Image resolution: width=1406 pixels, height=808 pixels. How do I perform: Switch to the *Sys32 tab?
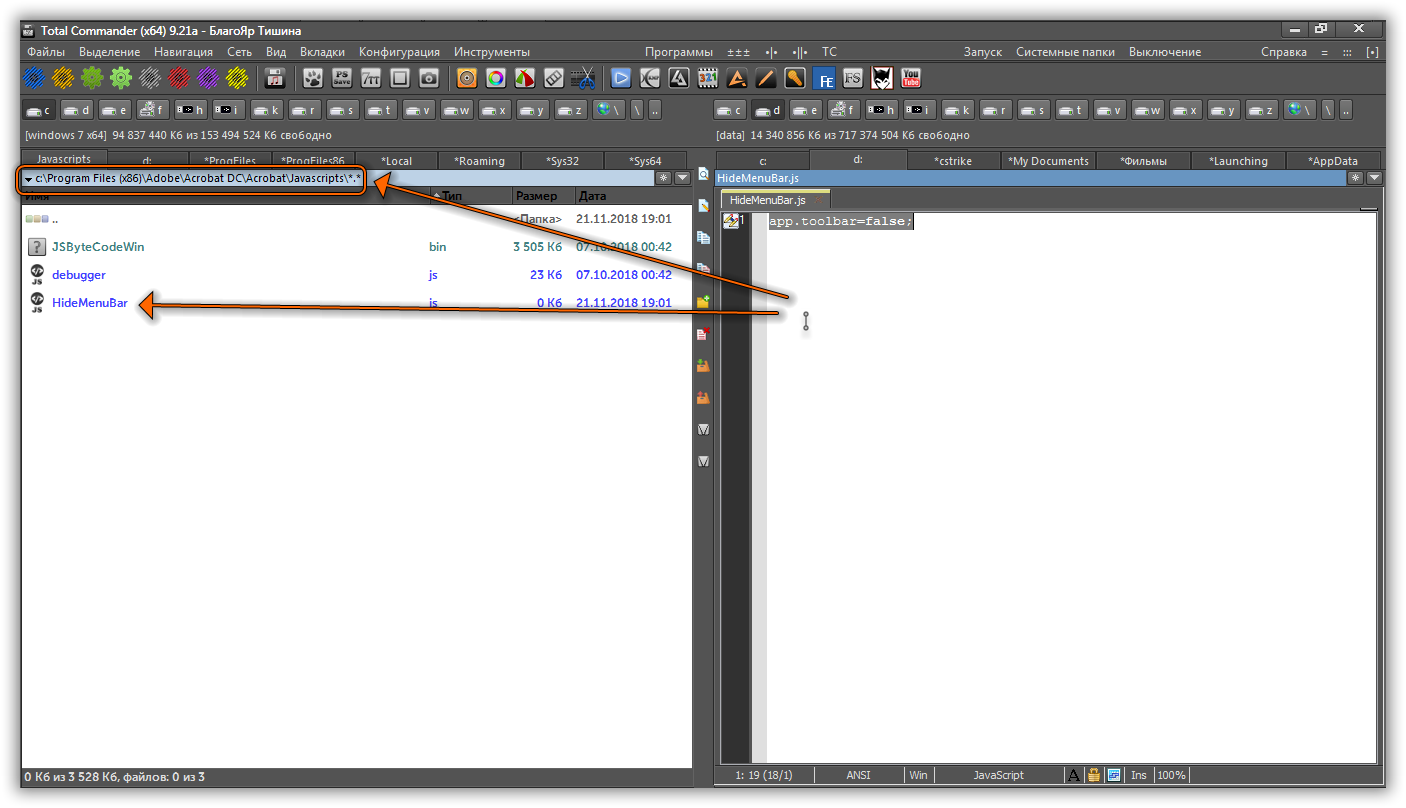[563, 160]
